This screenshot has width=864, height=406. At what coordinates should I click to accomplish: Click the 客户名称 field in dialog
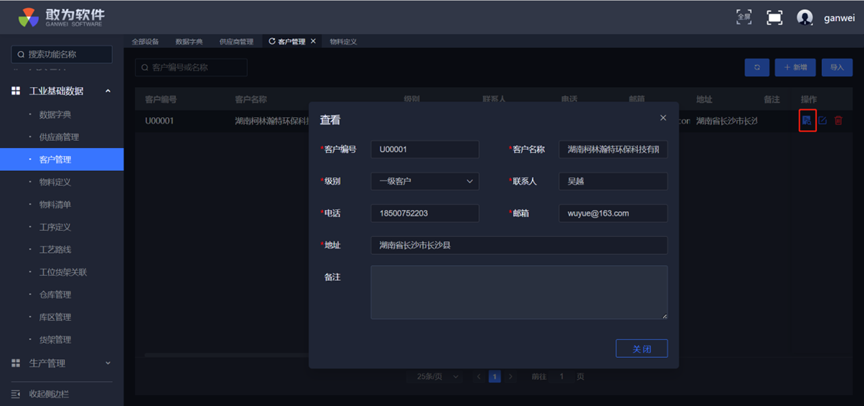click(613, 149)
